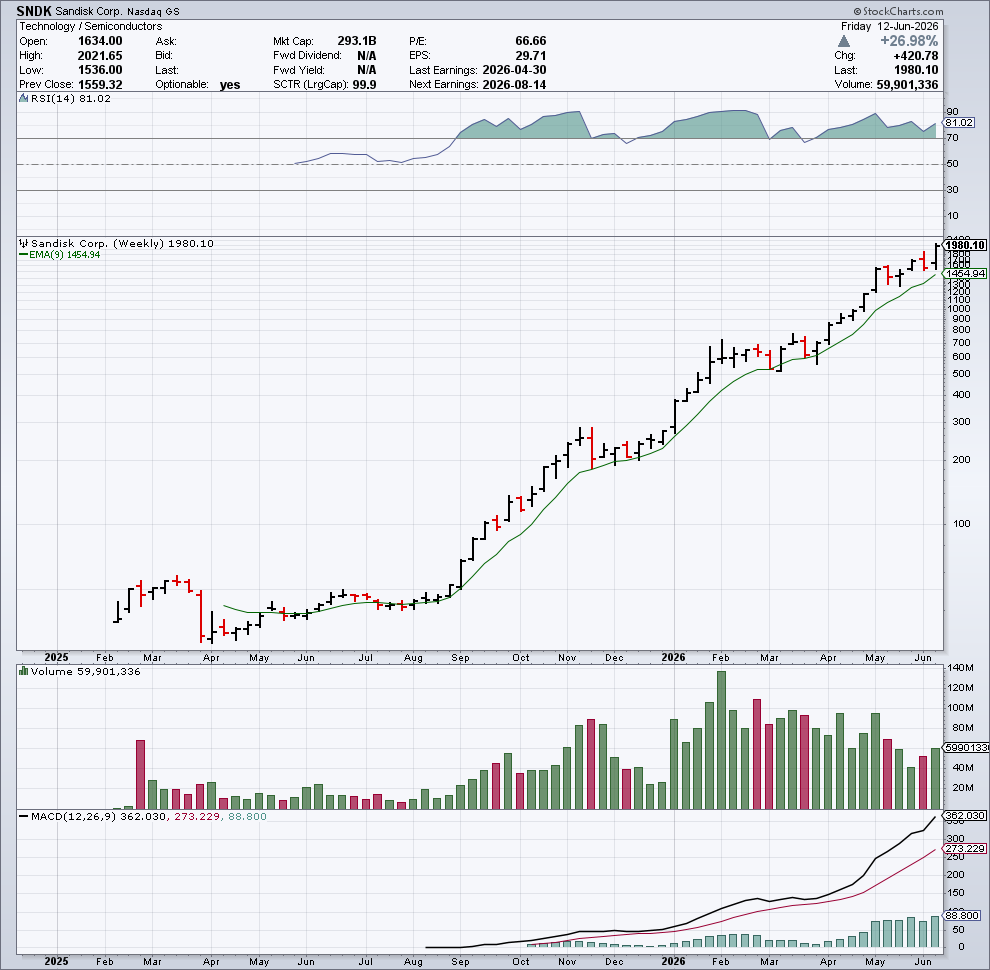990x970 pixels.
Task: Click the MACD legend line marker
Action: pos(23,817)
